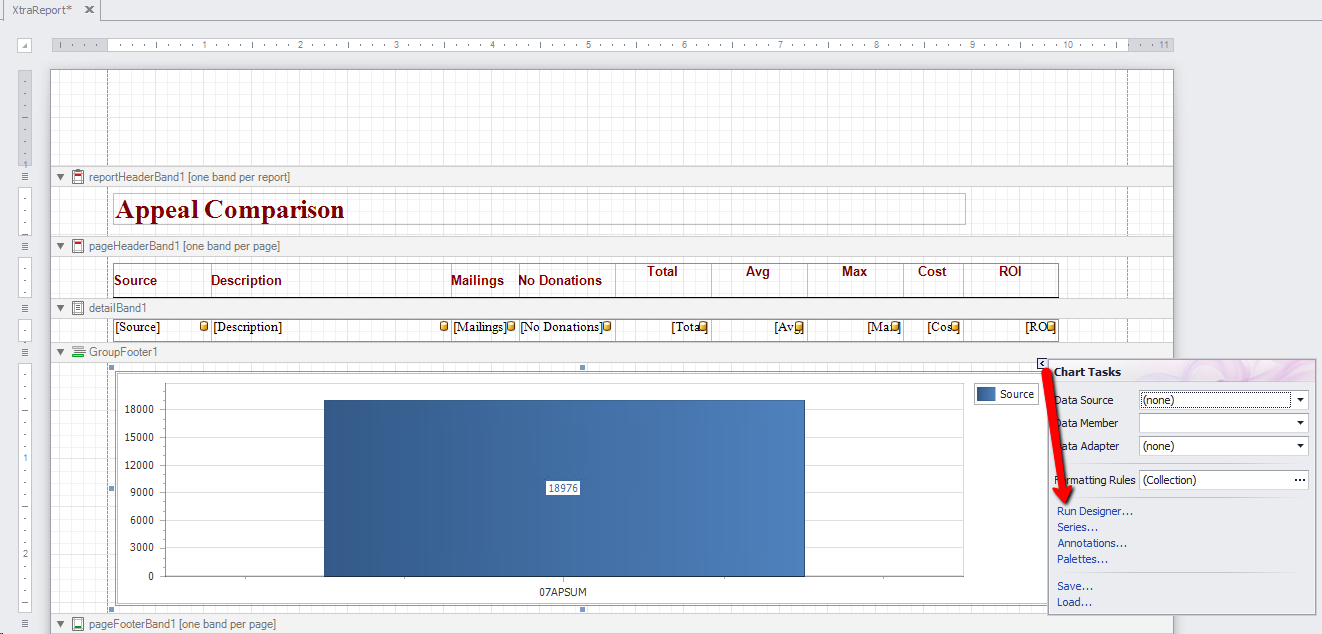This screenshot has height=634, width=1322.
Task: Select the Total column header cell
Action: [x=663, y=280]
